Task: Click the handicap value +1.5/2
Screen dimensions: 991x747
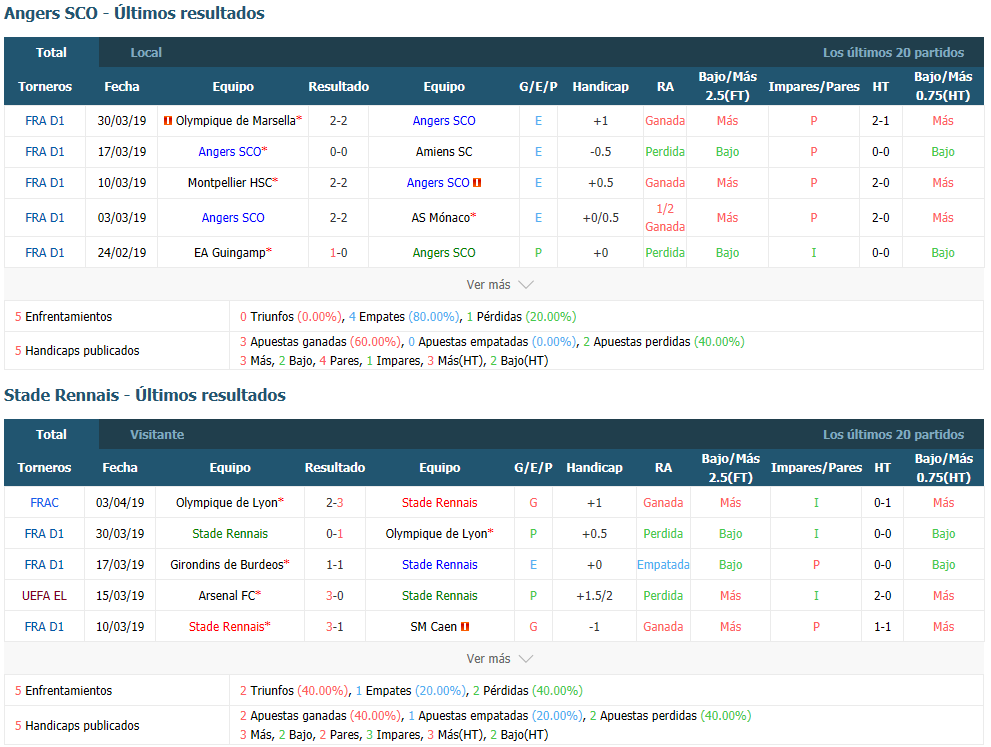Action: point(594,595)
